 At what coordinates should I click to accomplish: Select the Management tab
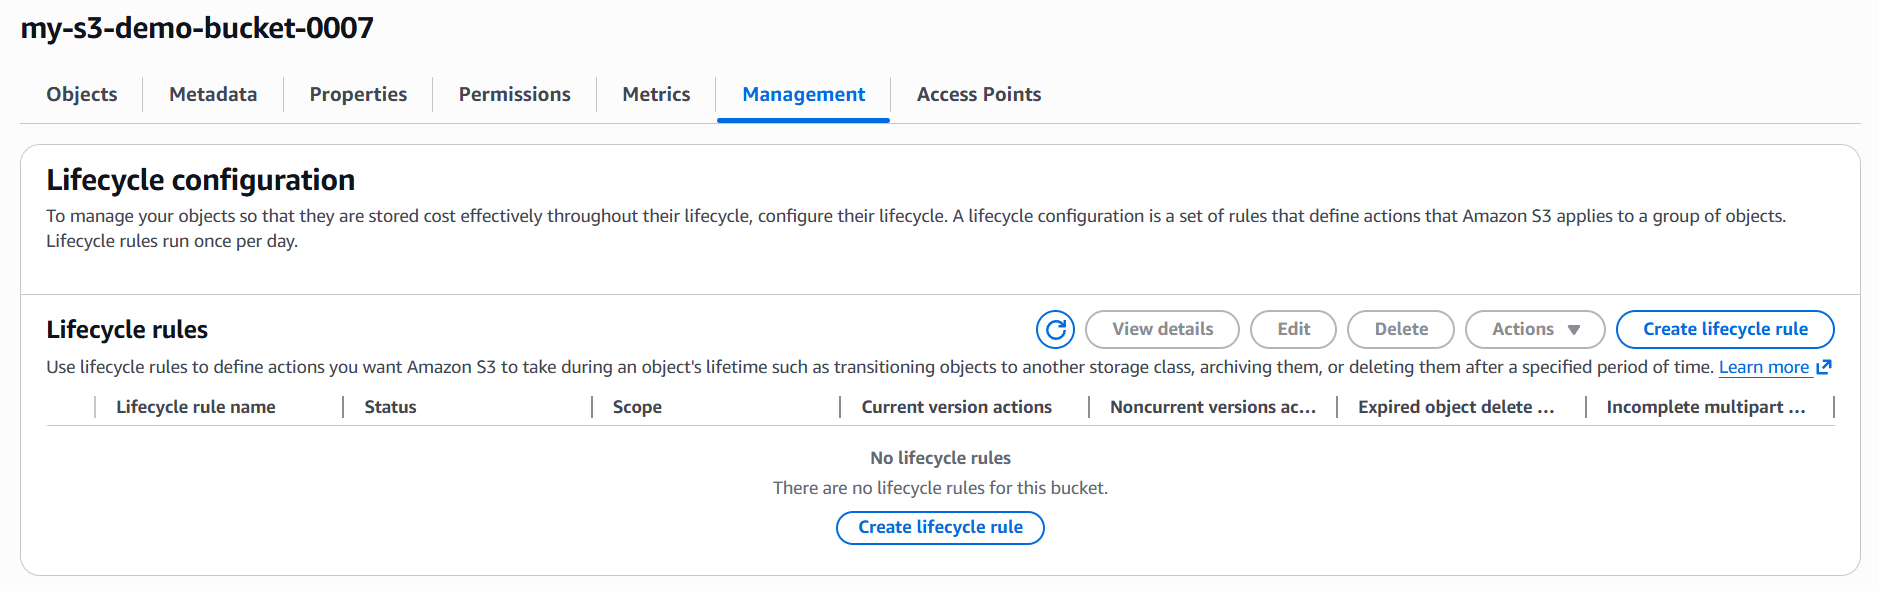pos(803,94)
